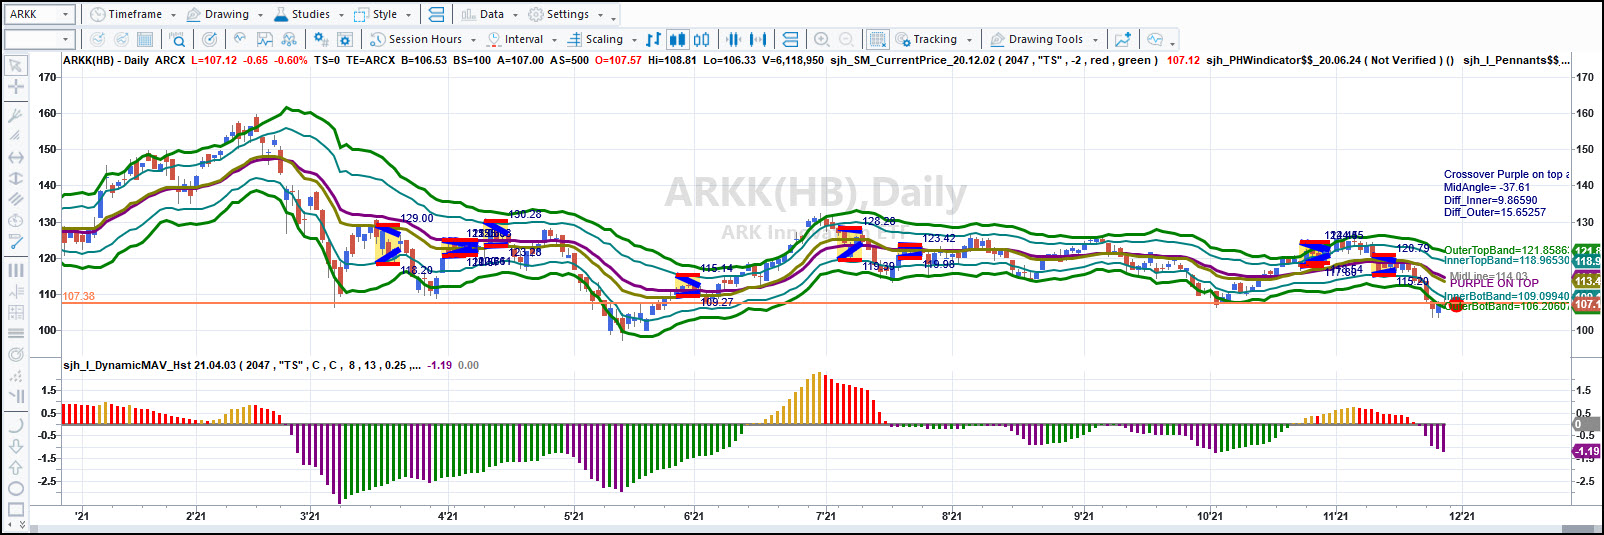
Task: Open the Data menu
Action: tap(490, 14)
